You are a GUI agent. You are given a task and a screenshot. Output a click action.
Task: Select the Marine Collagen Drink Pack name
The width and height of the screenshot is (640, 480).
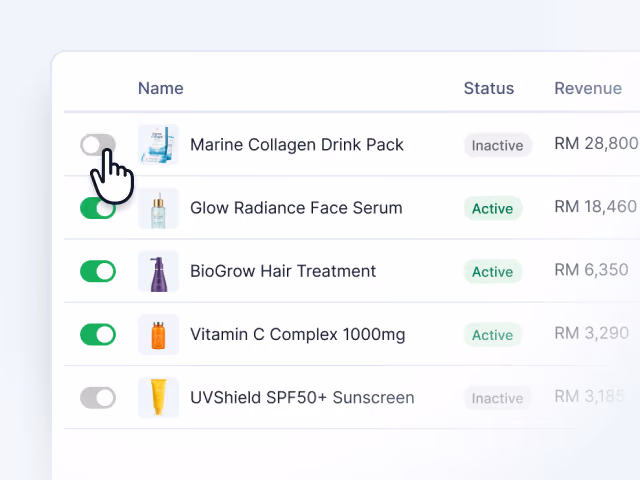click(297, 145)
